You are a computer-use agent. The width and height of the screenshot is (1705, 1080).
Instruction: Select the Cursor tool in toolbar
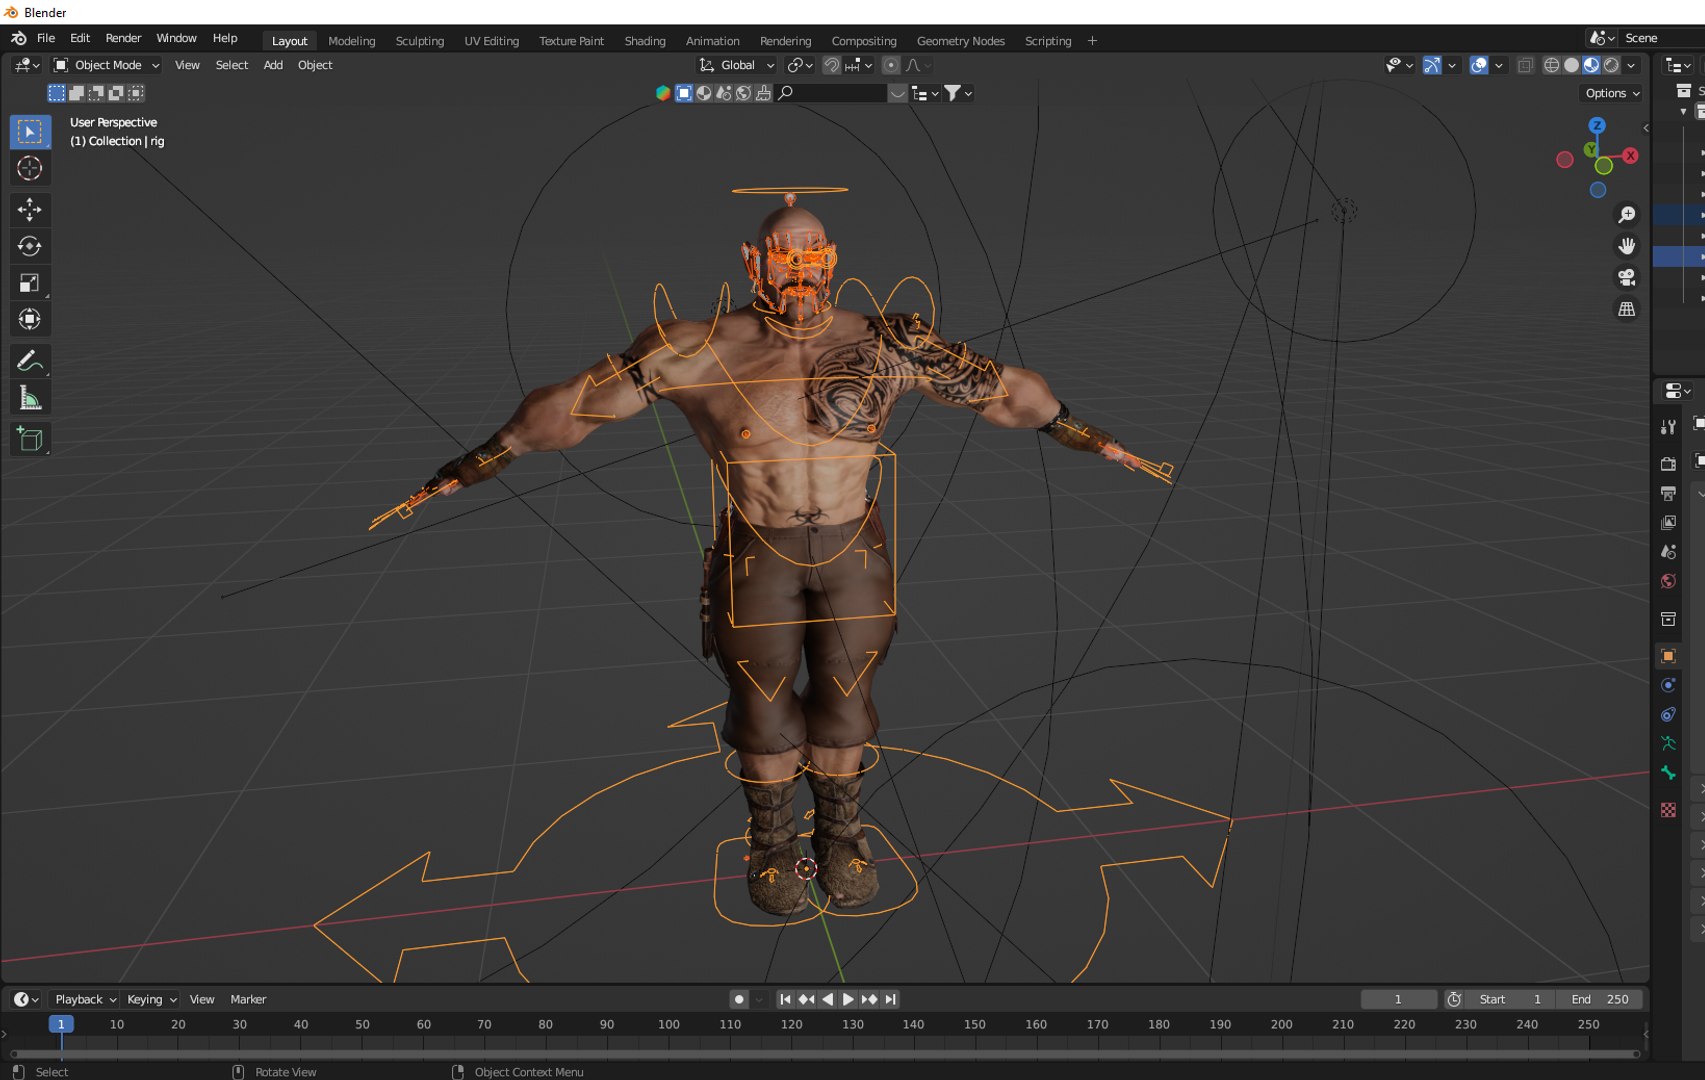click(29, 168)
